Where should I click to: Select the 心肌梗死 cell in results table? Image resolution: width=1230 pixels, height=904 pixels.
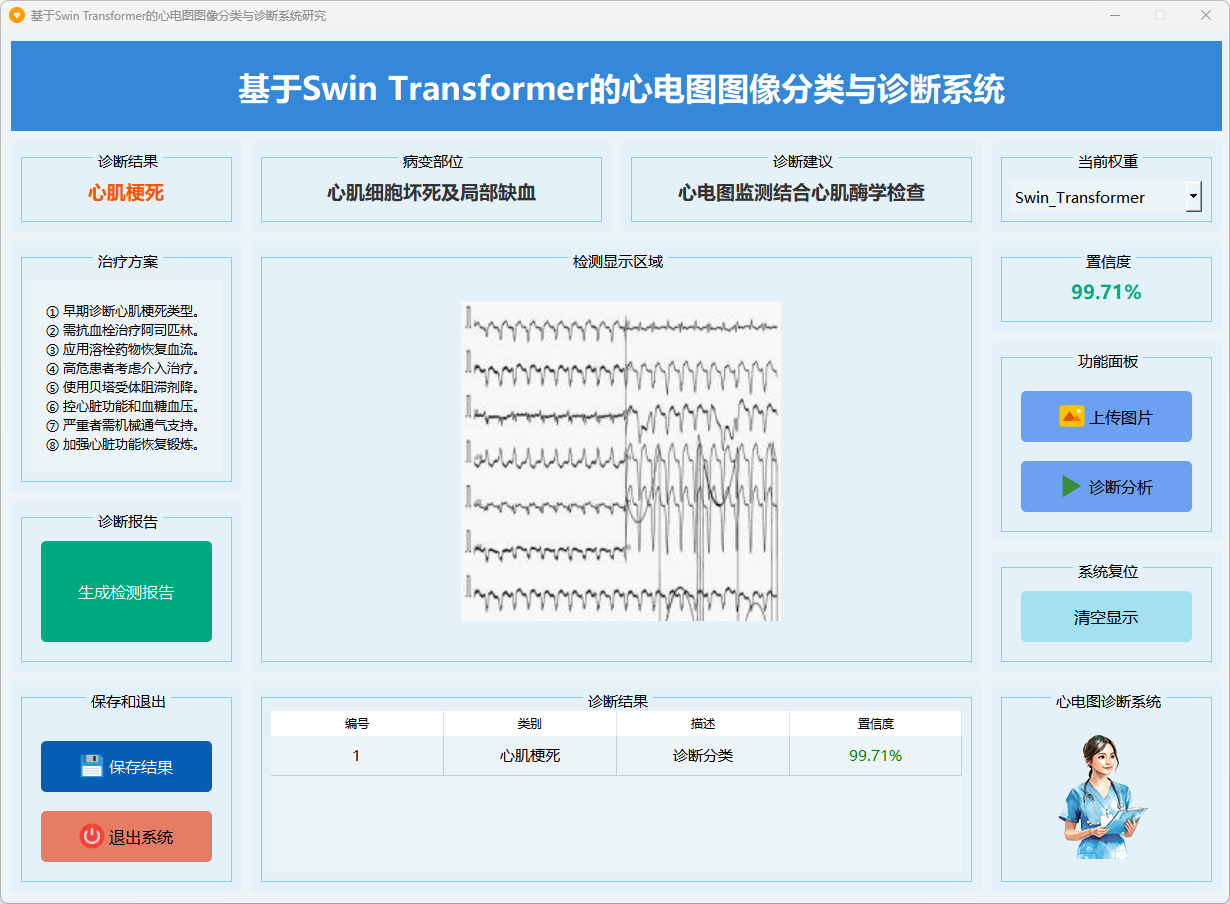pyautogui.click(x=530, y=756)
